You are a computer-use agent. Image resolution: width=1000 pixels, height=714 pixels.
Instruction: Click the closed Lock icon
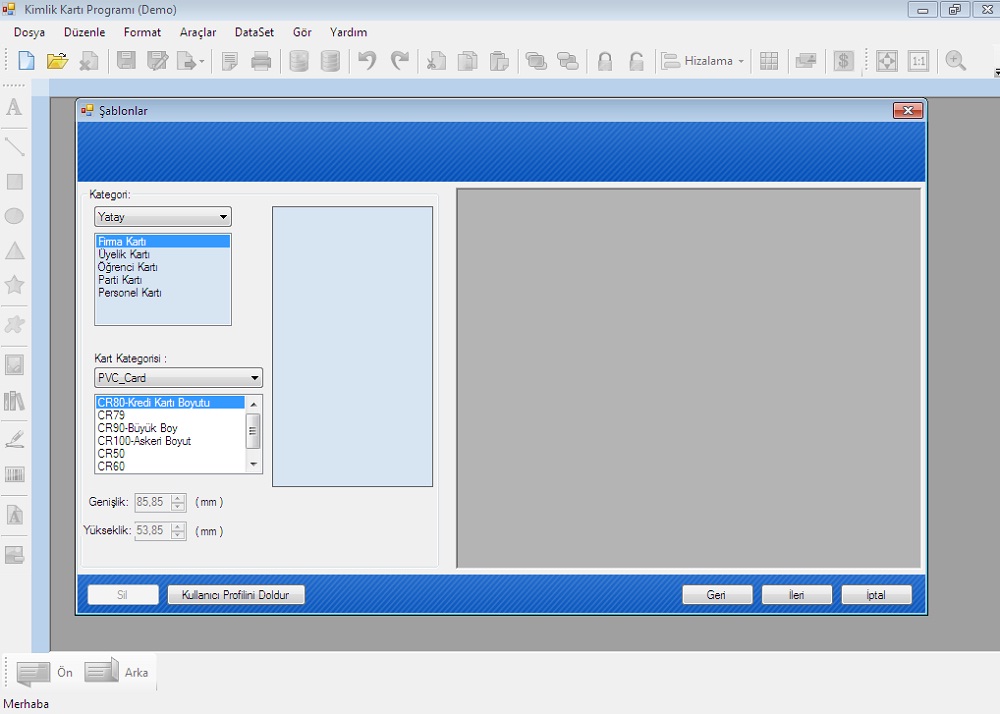click(x=605, y=61)
